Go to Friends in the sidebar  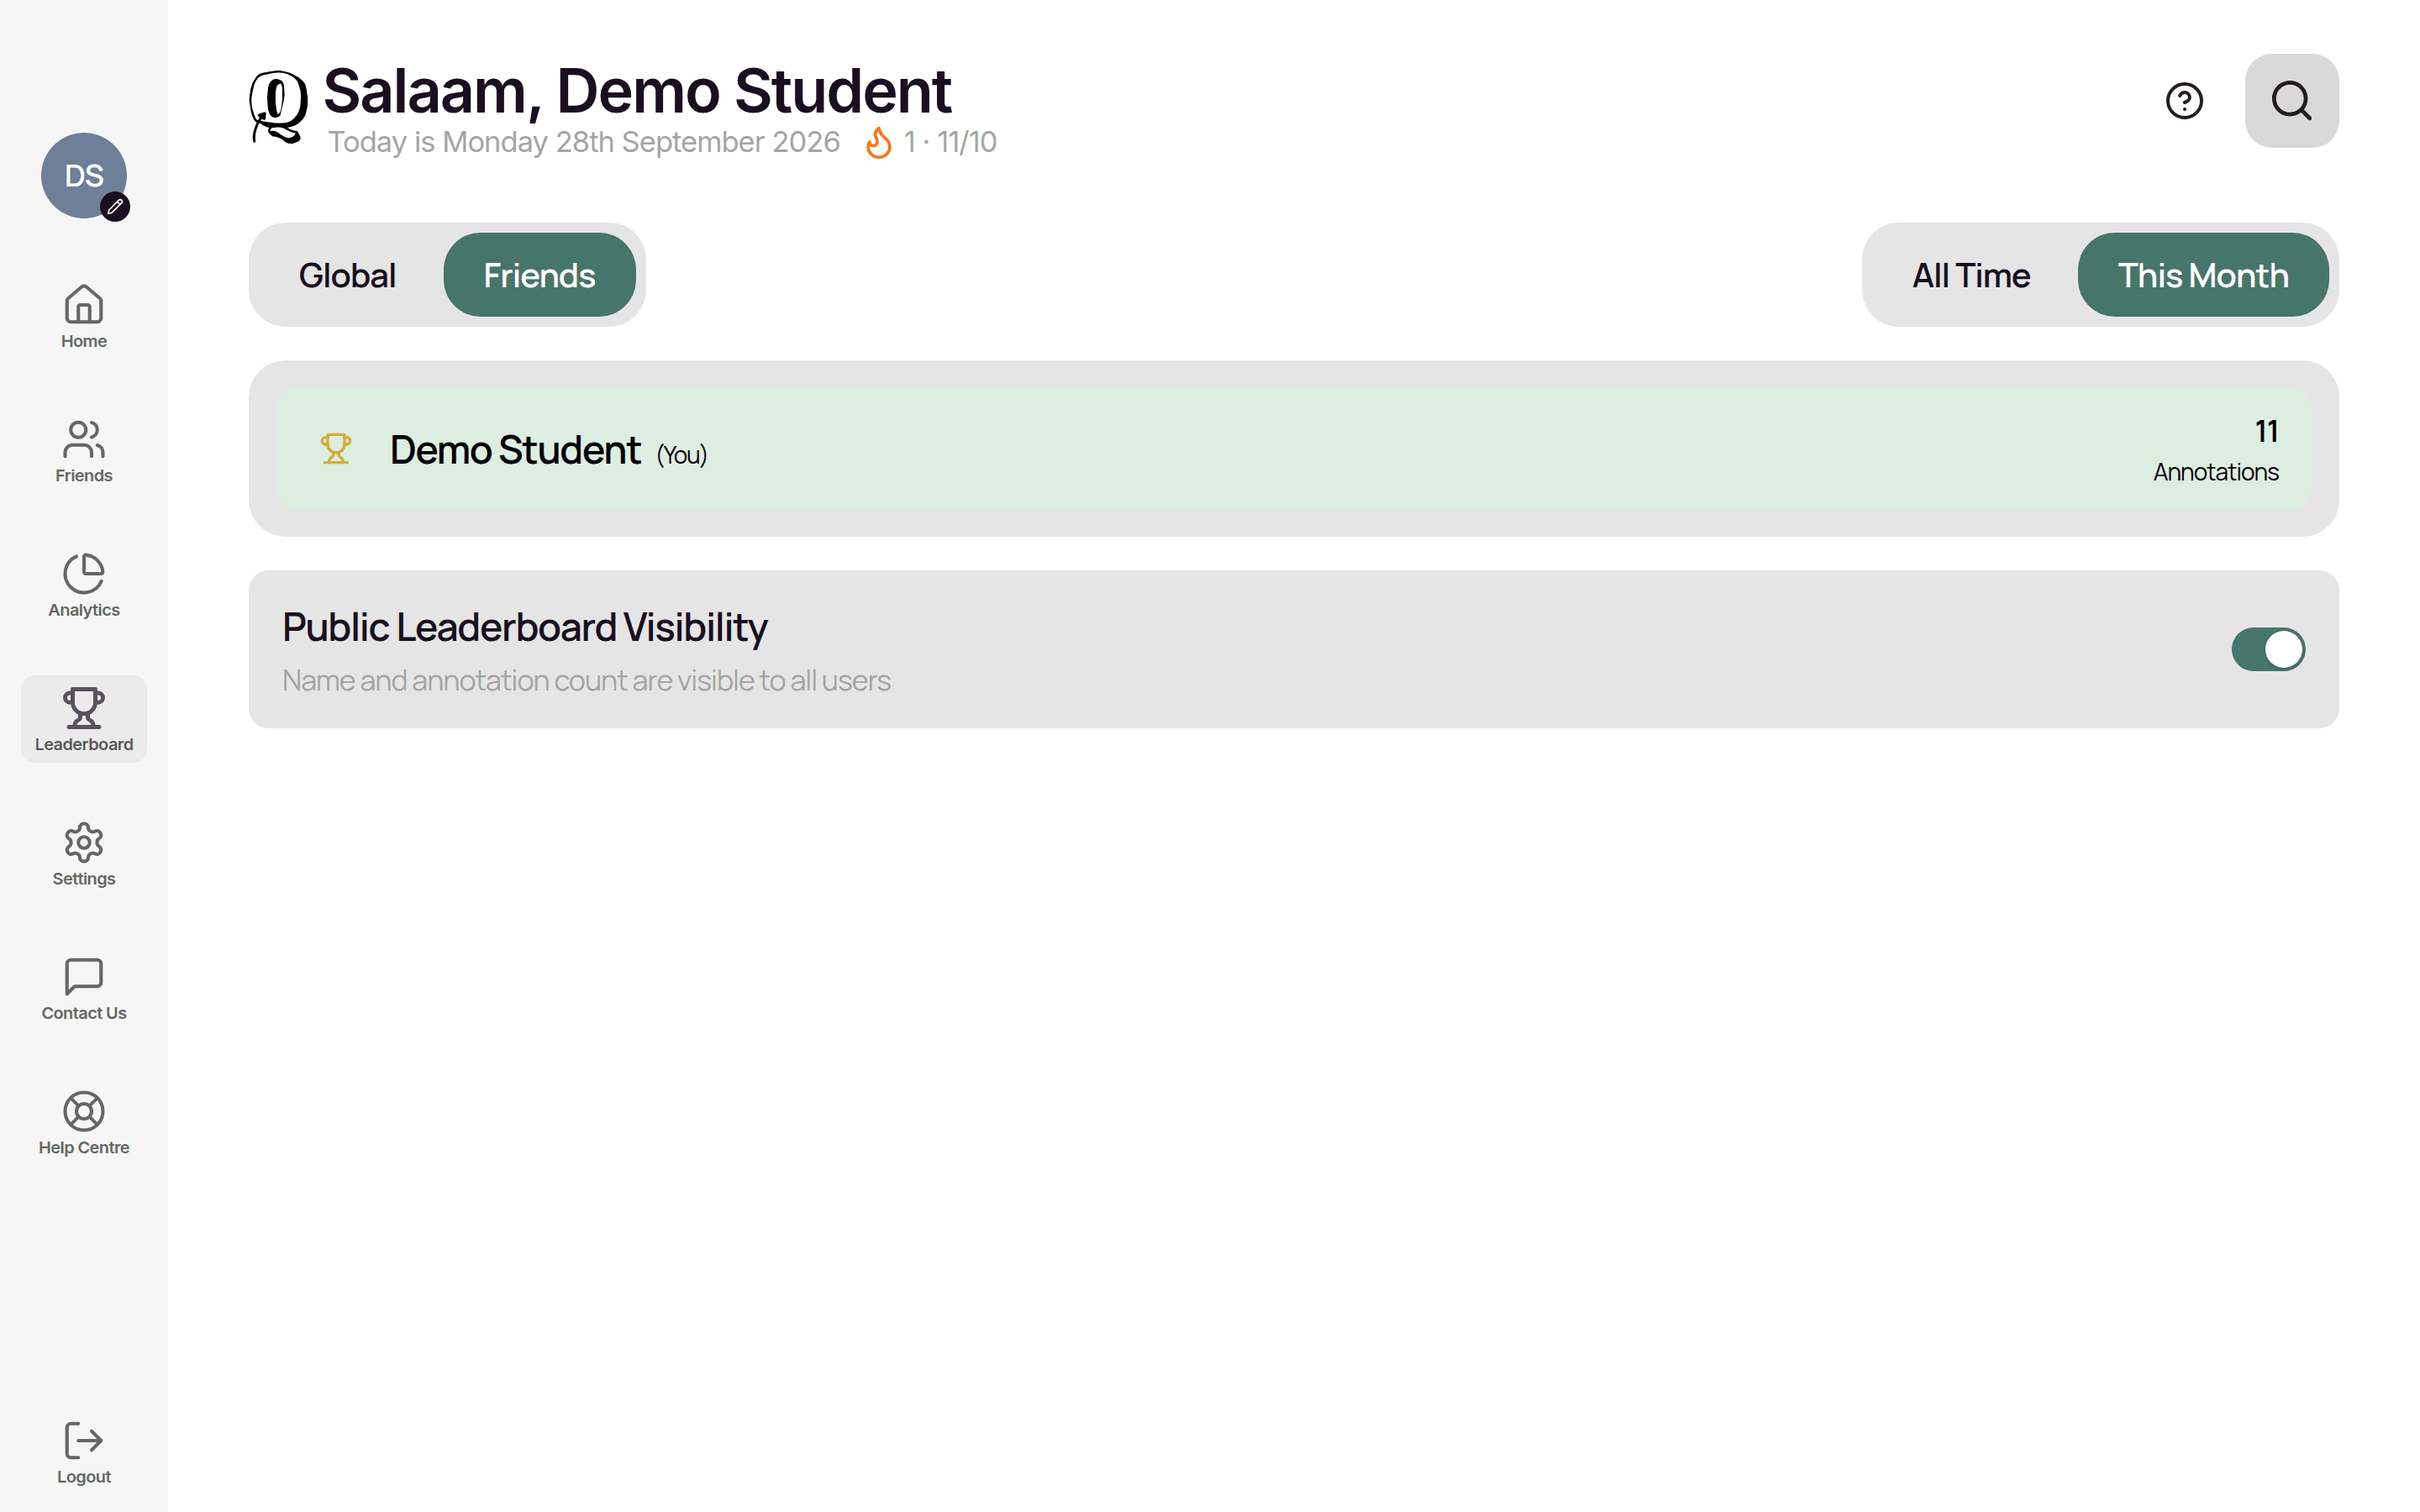pyautogui.click(x=84, y=451)
